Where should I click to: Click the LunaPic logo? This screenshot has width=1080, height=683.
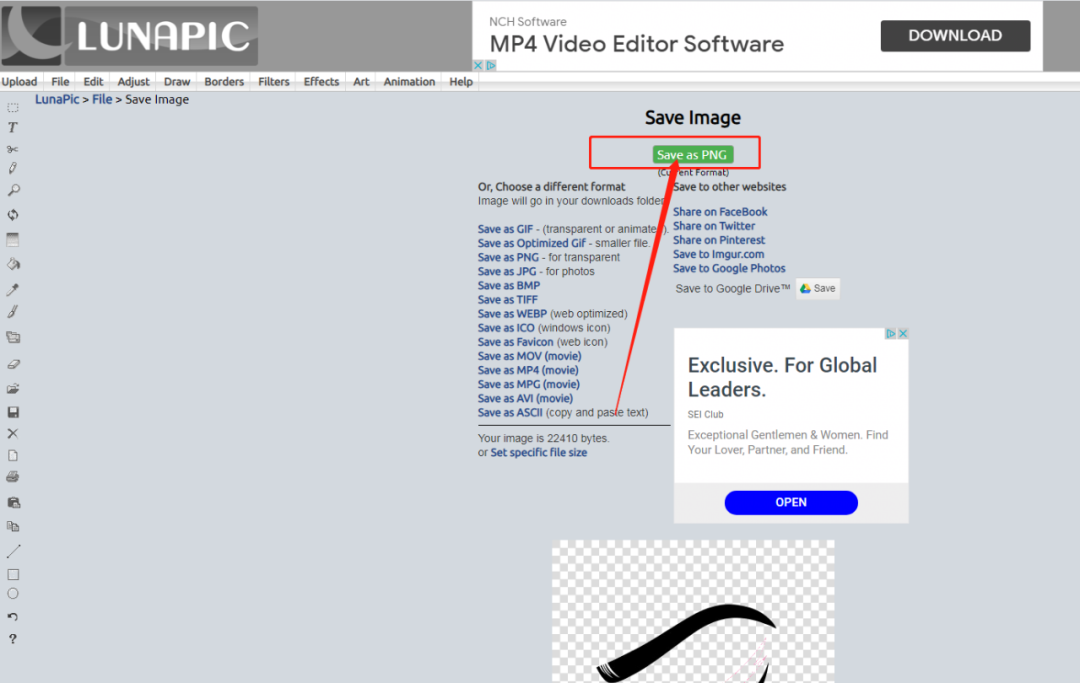pyautogui.click(x=129, y=36)
